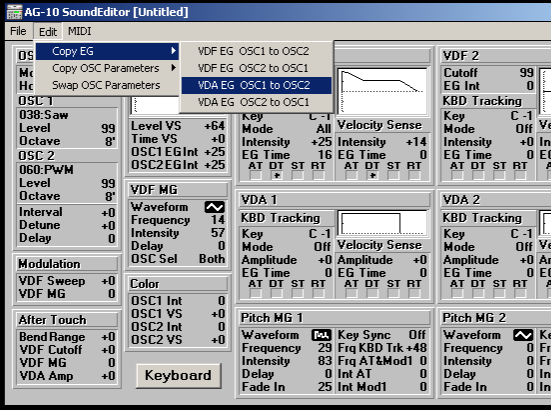Click Frq KBD Trk +48 value
Viewport: 551px width, 410px height.
416,348
